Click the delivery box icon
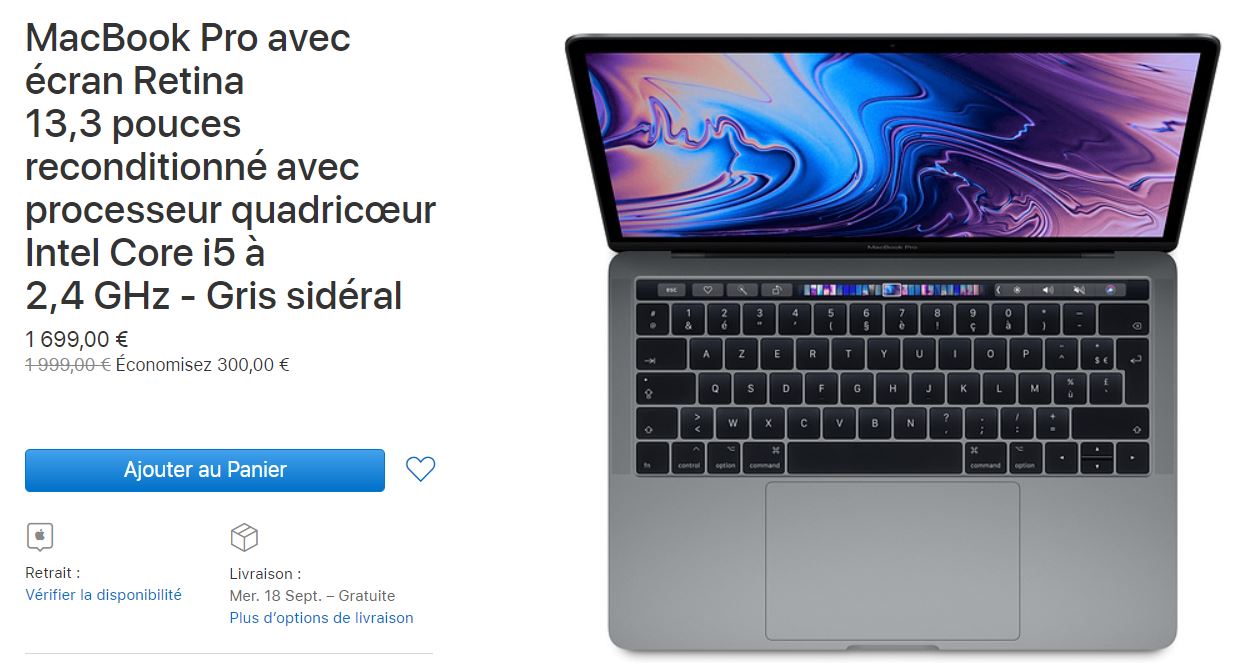This screenshot has height=663, width=1234. click(x=244, y=537)
